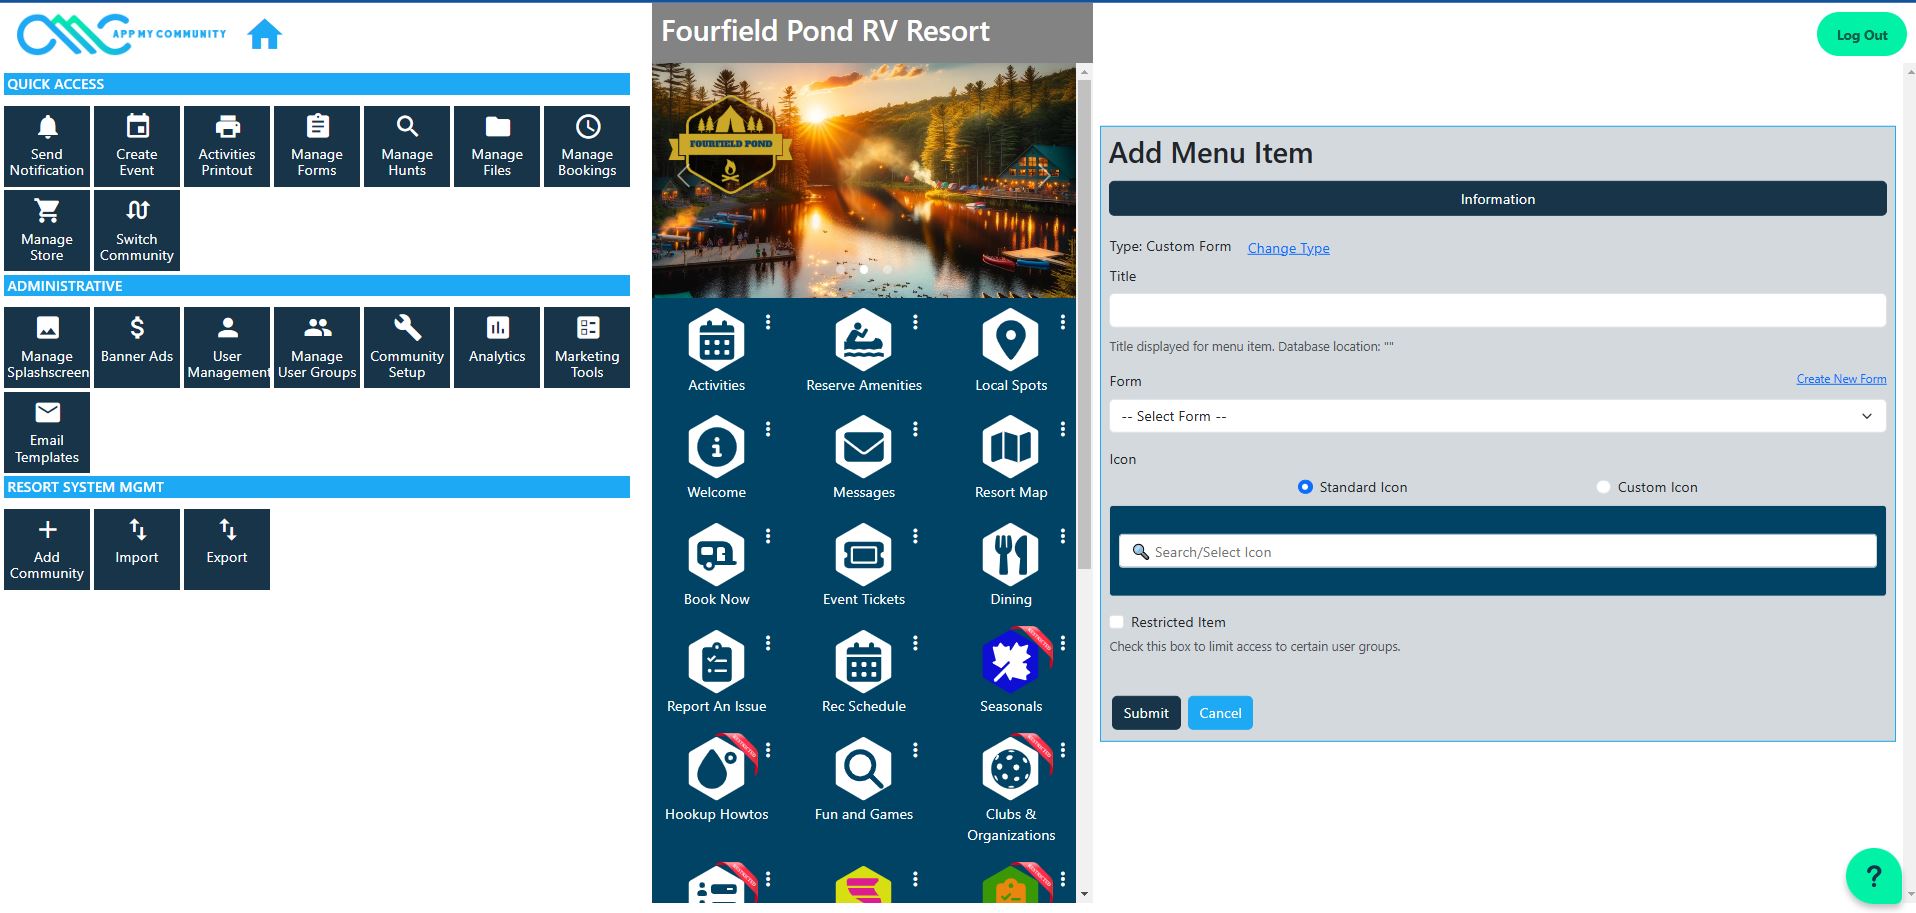1916x913 pixels.
Task: Tap the Local Spots pin icon
Action: 1011,340
